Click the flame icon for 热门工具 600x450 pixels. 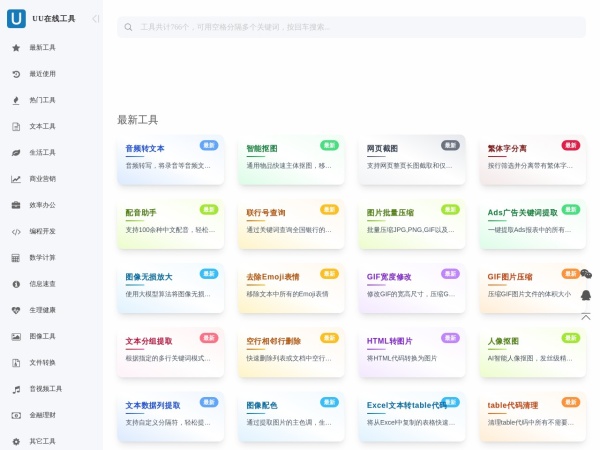tap(16, 100)
